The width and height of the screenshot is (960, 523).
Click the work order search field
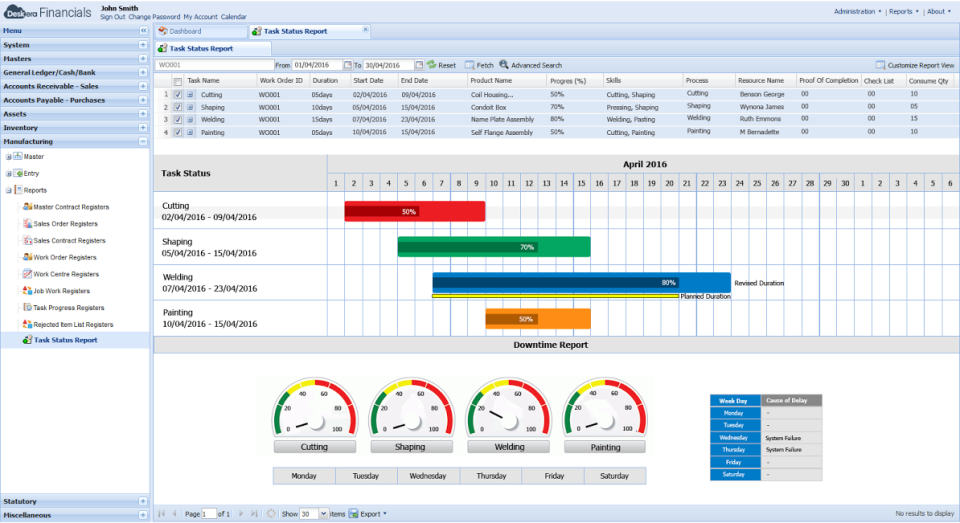pos(212,65)
